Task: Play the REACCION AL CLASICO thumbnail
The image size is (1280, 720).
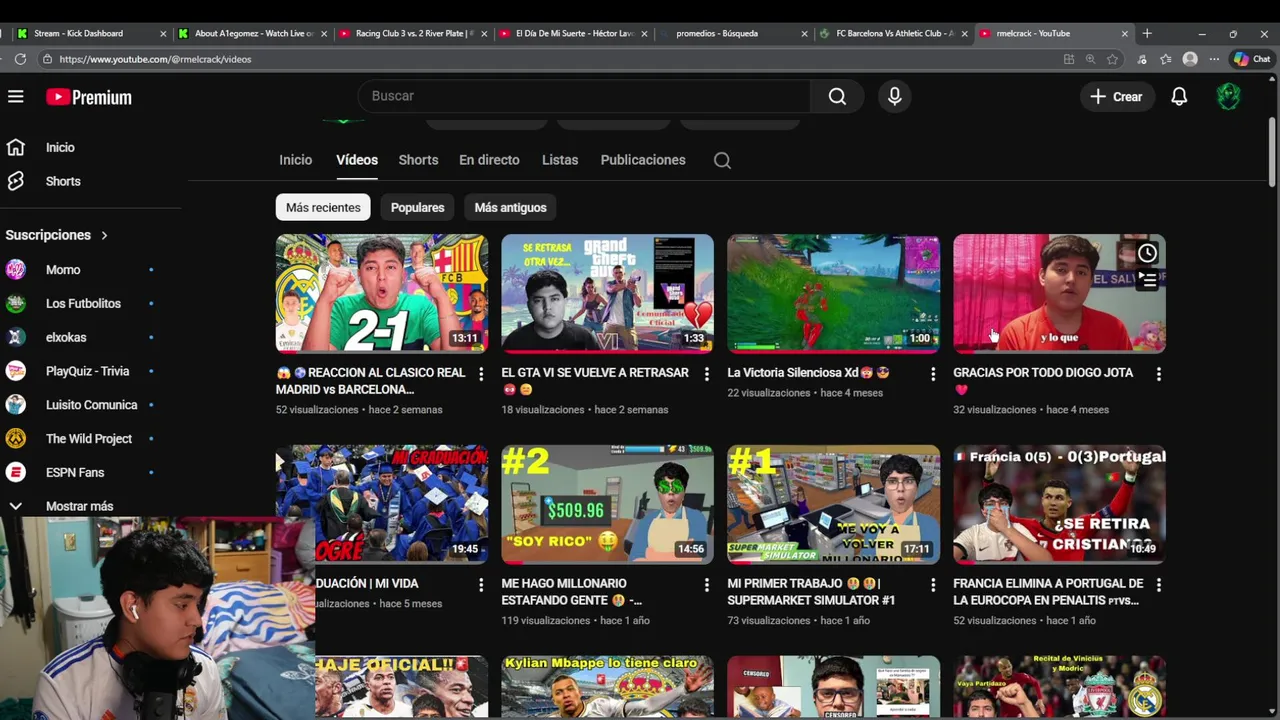Action: click(x=382, y=293)
